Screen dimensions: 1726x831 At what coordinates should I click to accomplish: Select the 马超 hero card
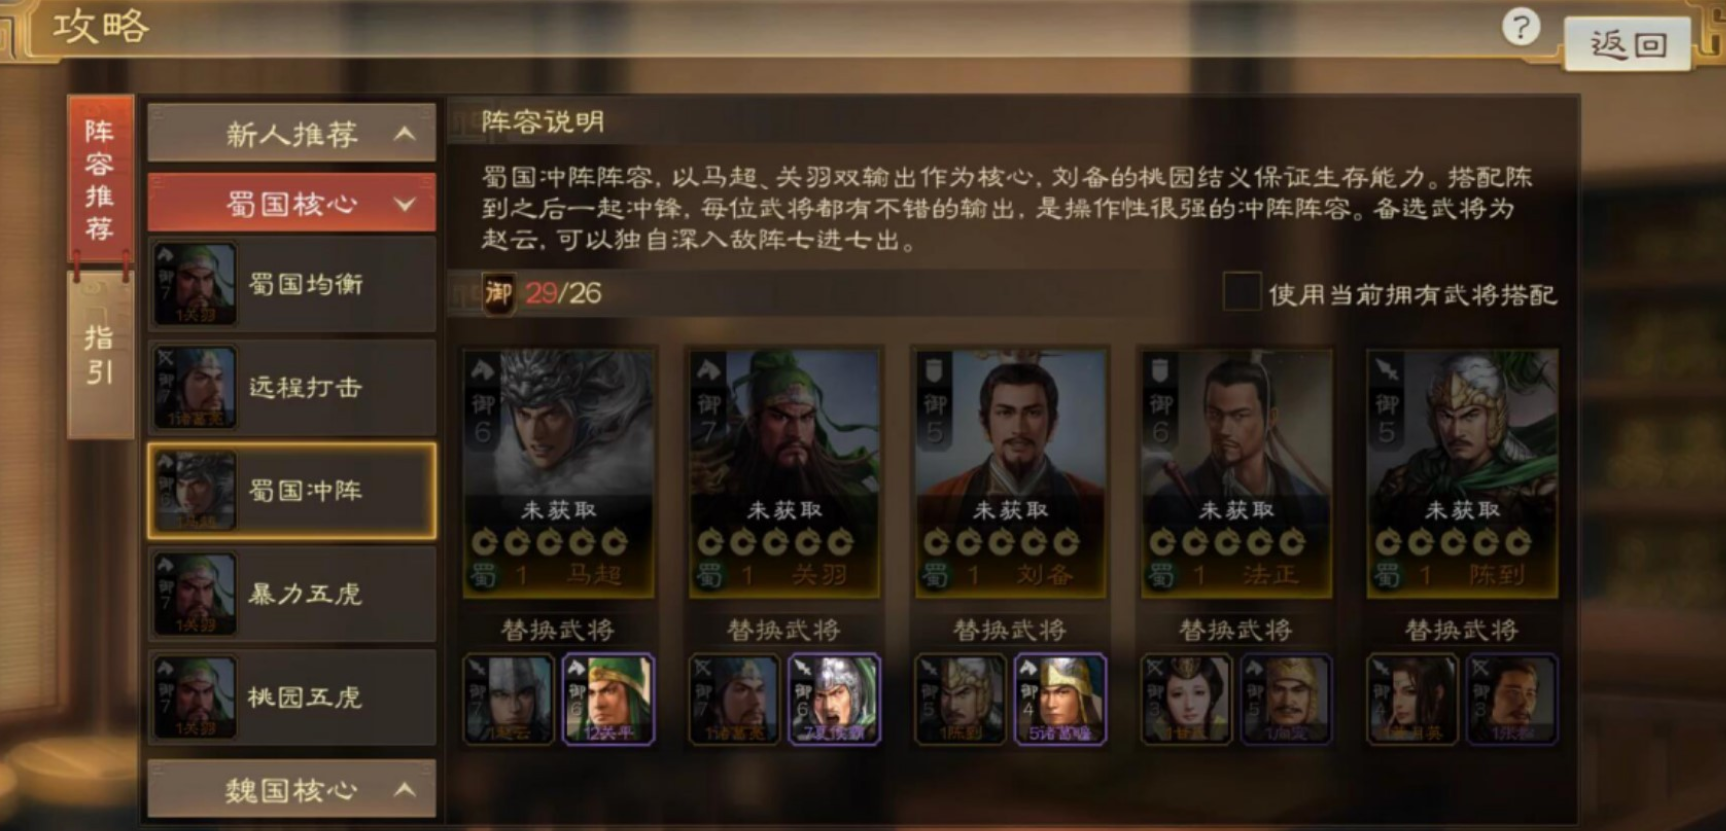point(558,473)
